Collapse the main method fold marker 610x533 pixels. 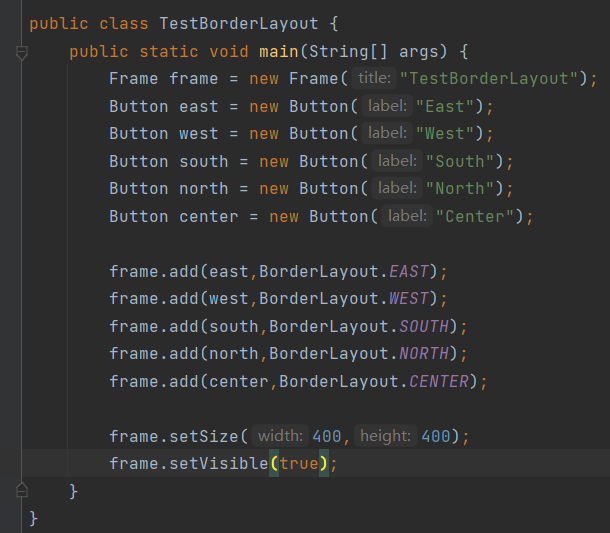(22, 52)
